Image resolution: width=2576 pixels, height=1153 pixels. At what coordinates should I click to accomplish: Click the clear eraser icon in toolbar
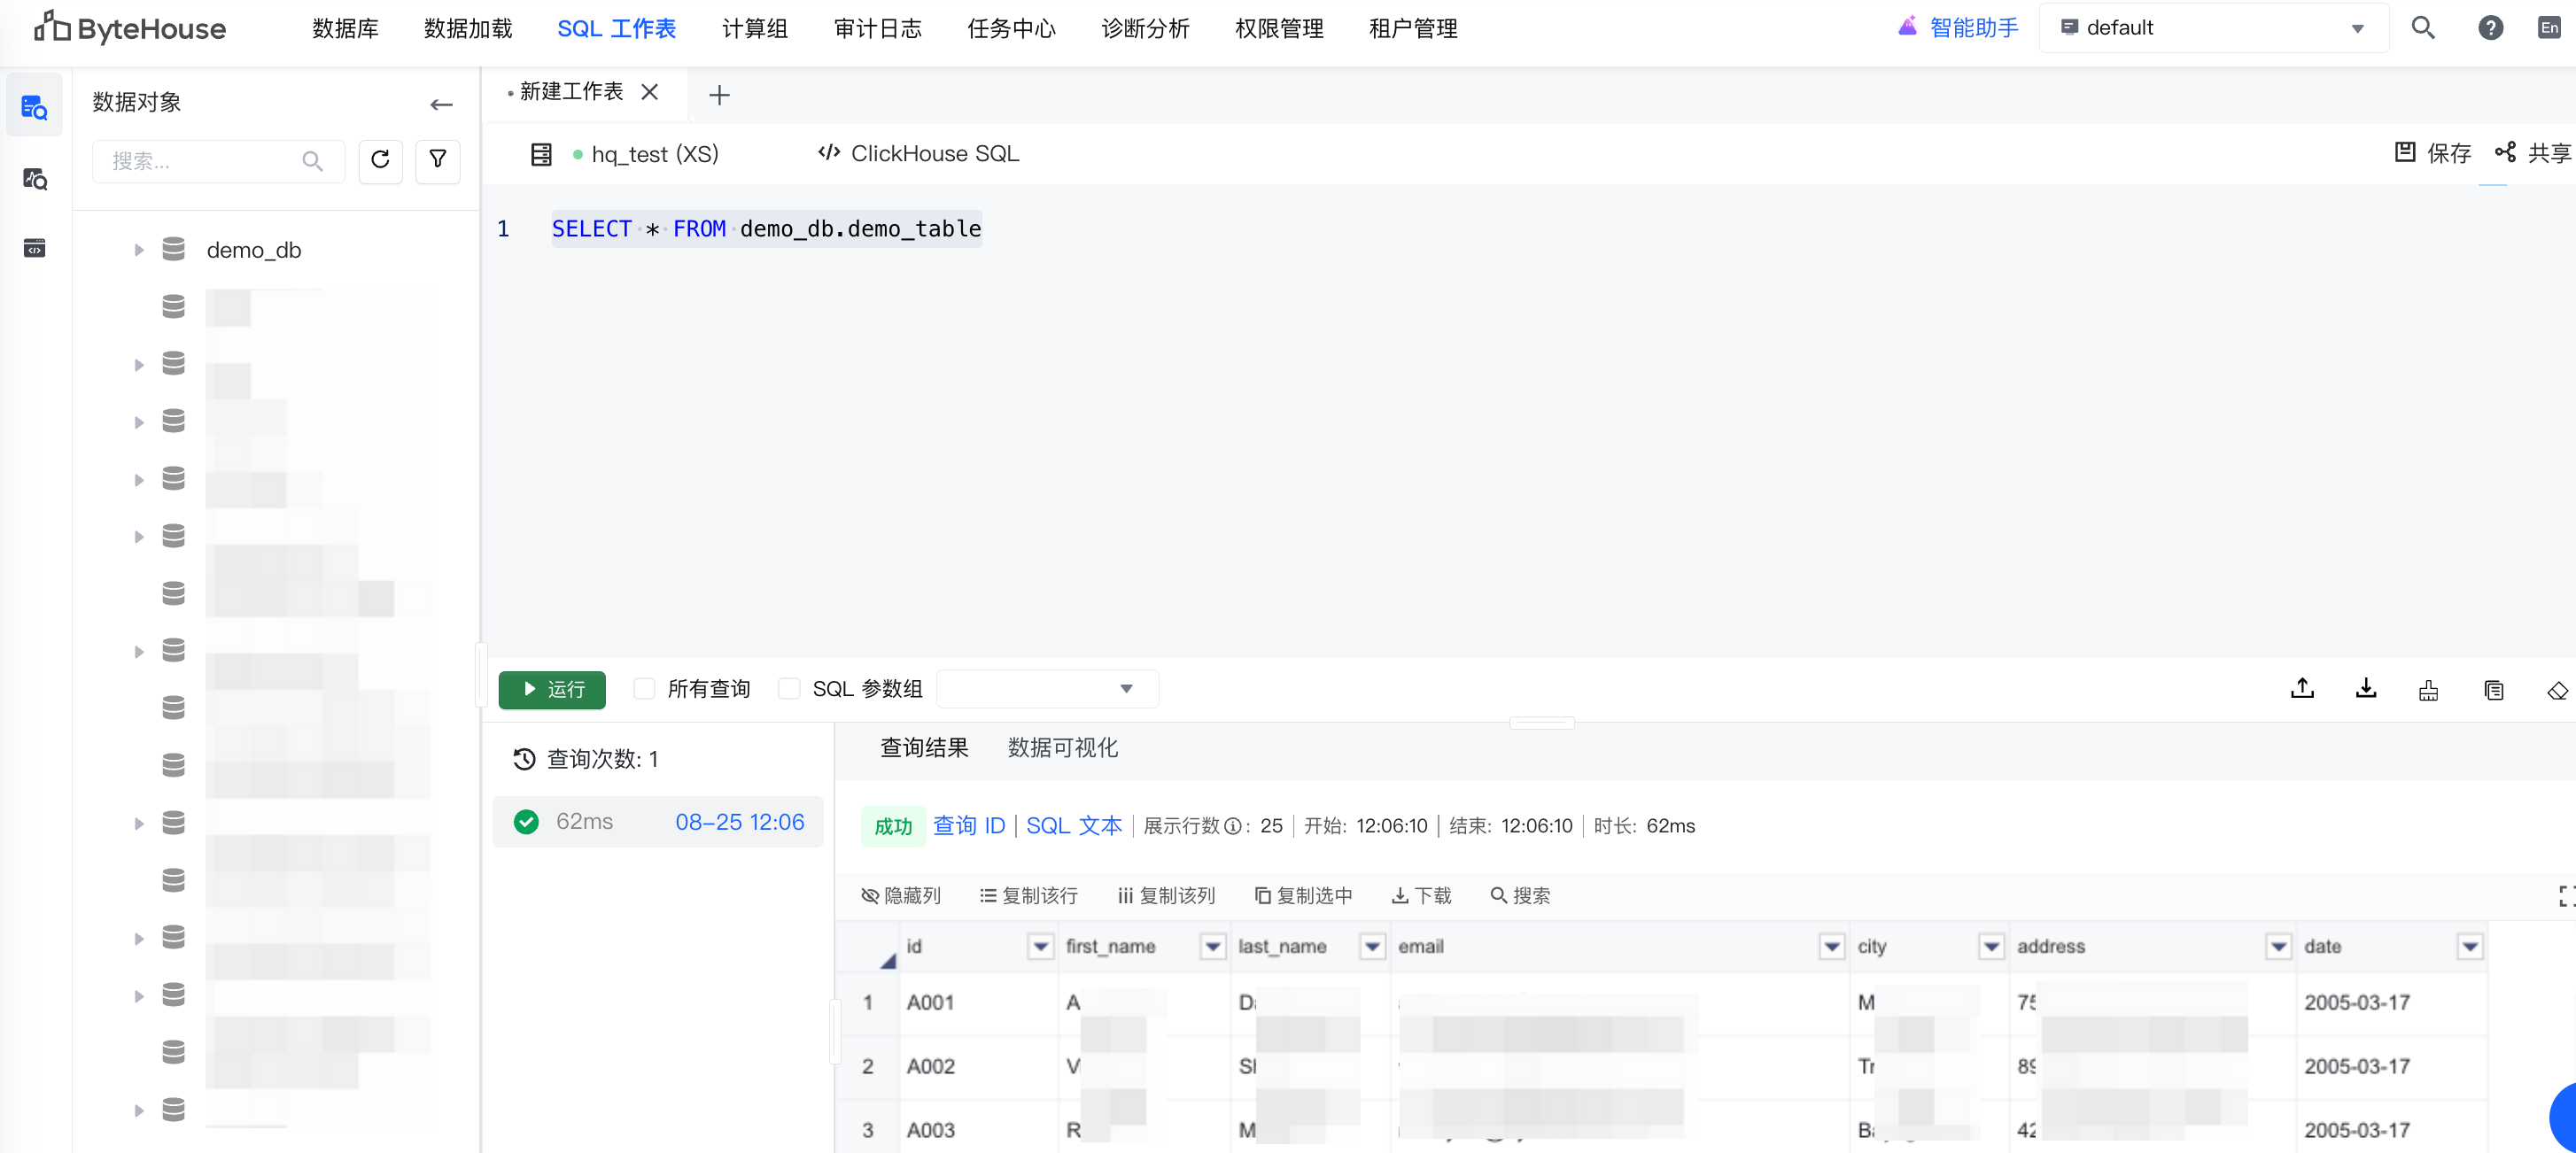click(x=2556, y=689)
